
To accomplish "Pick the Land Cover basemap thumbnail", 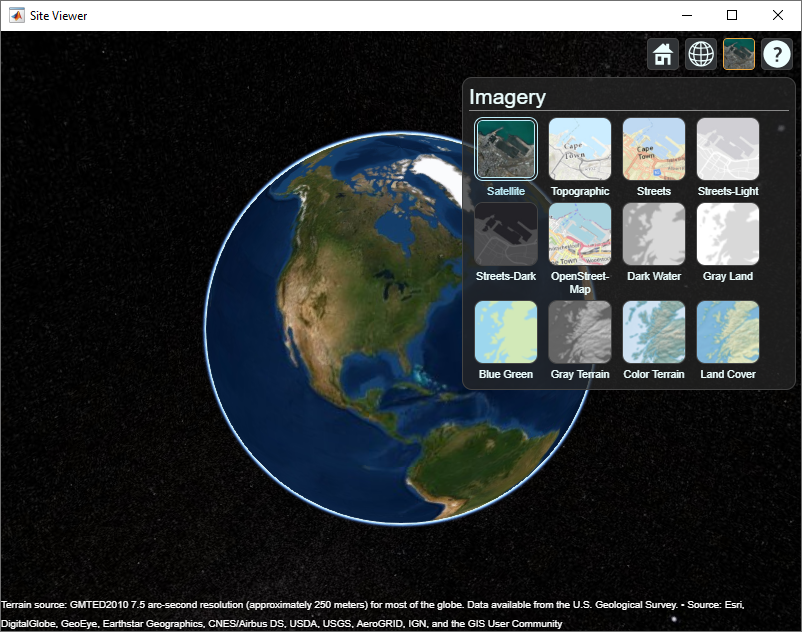I will click(728, 332).
